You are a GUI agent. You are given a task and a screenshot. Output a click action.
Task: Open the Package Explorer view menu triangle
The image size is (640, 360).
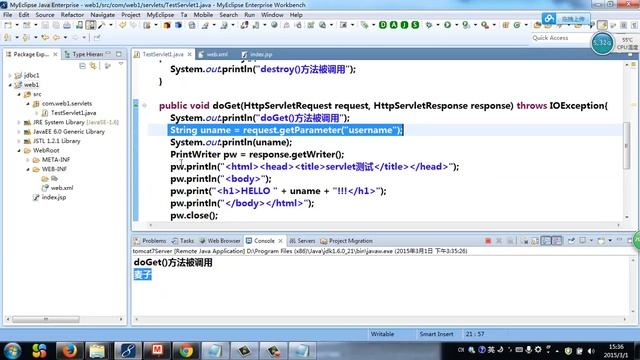click(x=121, y=64)
